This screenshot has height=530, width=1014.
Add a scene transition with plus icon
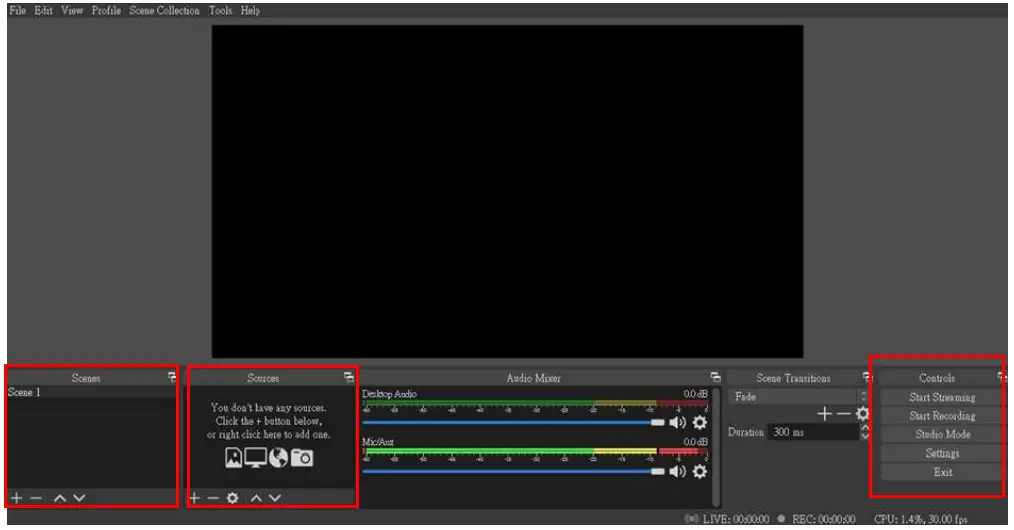pos(825,414)
